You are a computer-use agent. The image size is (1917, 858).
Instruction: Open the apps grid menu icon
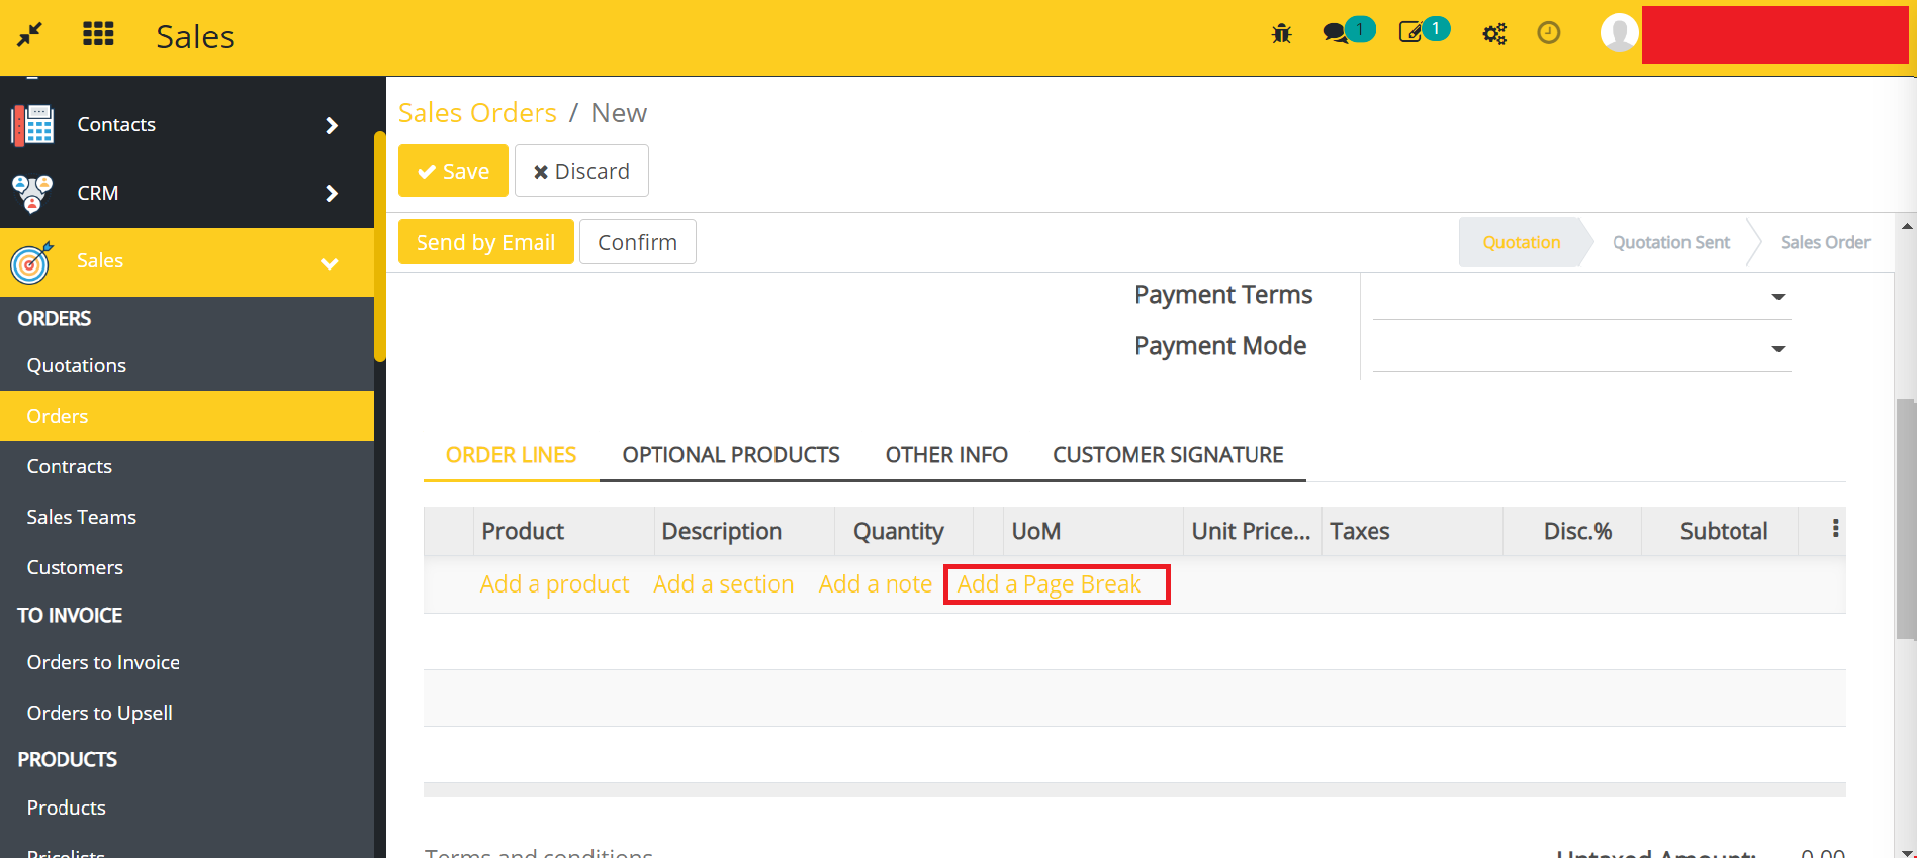point(98,34)
